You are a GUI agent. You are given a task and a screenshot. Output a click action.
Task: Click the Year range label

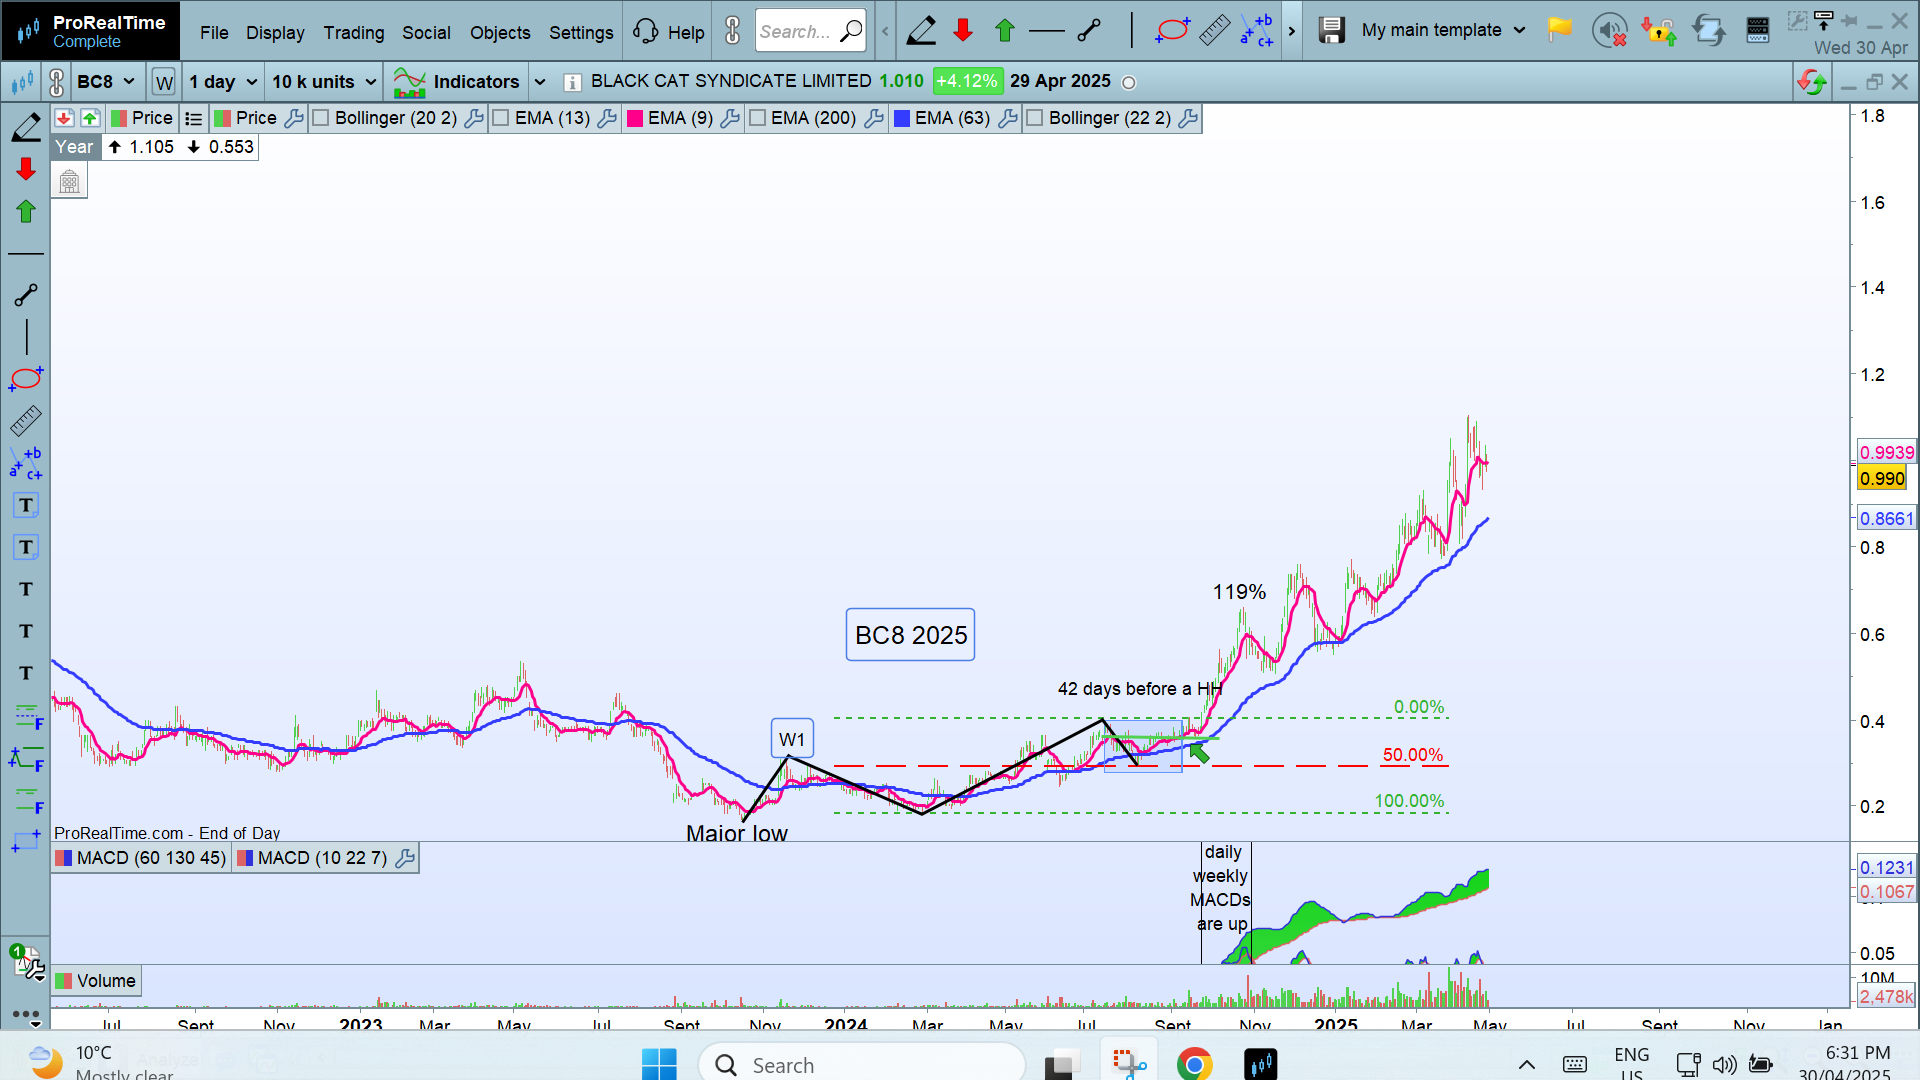pyautogui.click(x=74, y=147)
